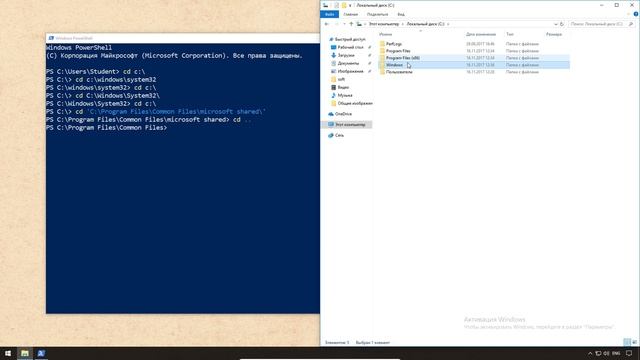Open Документы in the navigation pane
The width and height of the screenshot is (640, 360).
[x=348, y=63]
